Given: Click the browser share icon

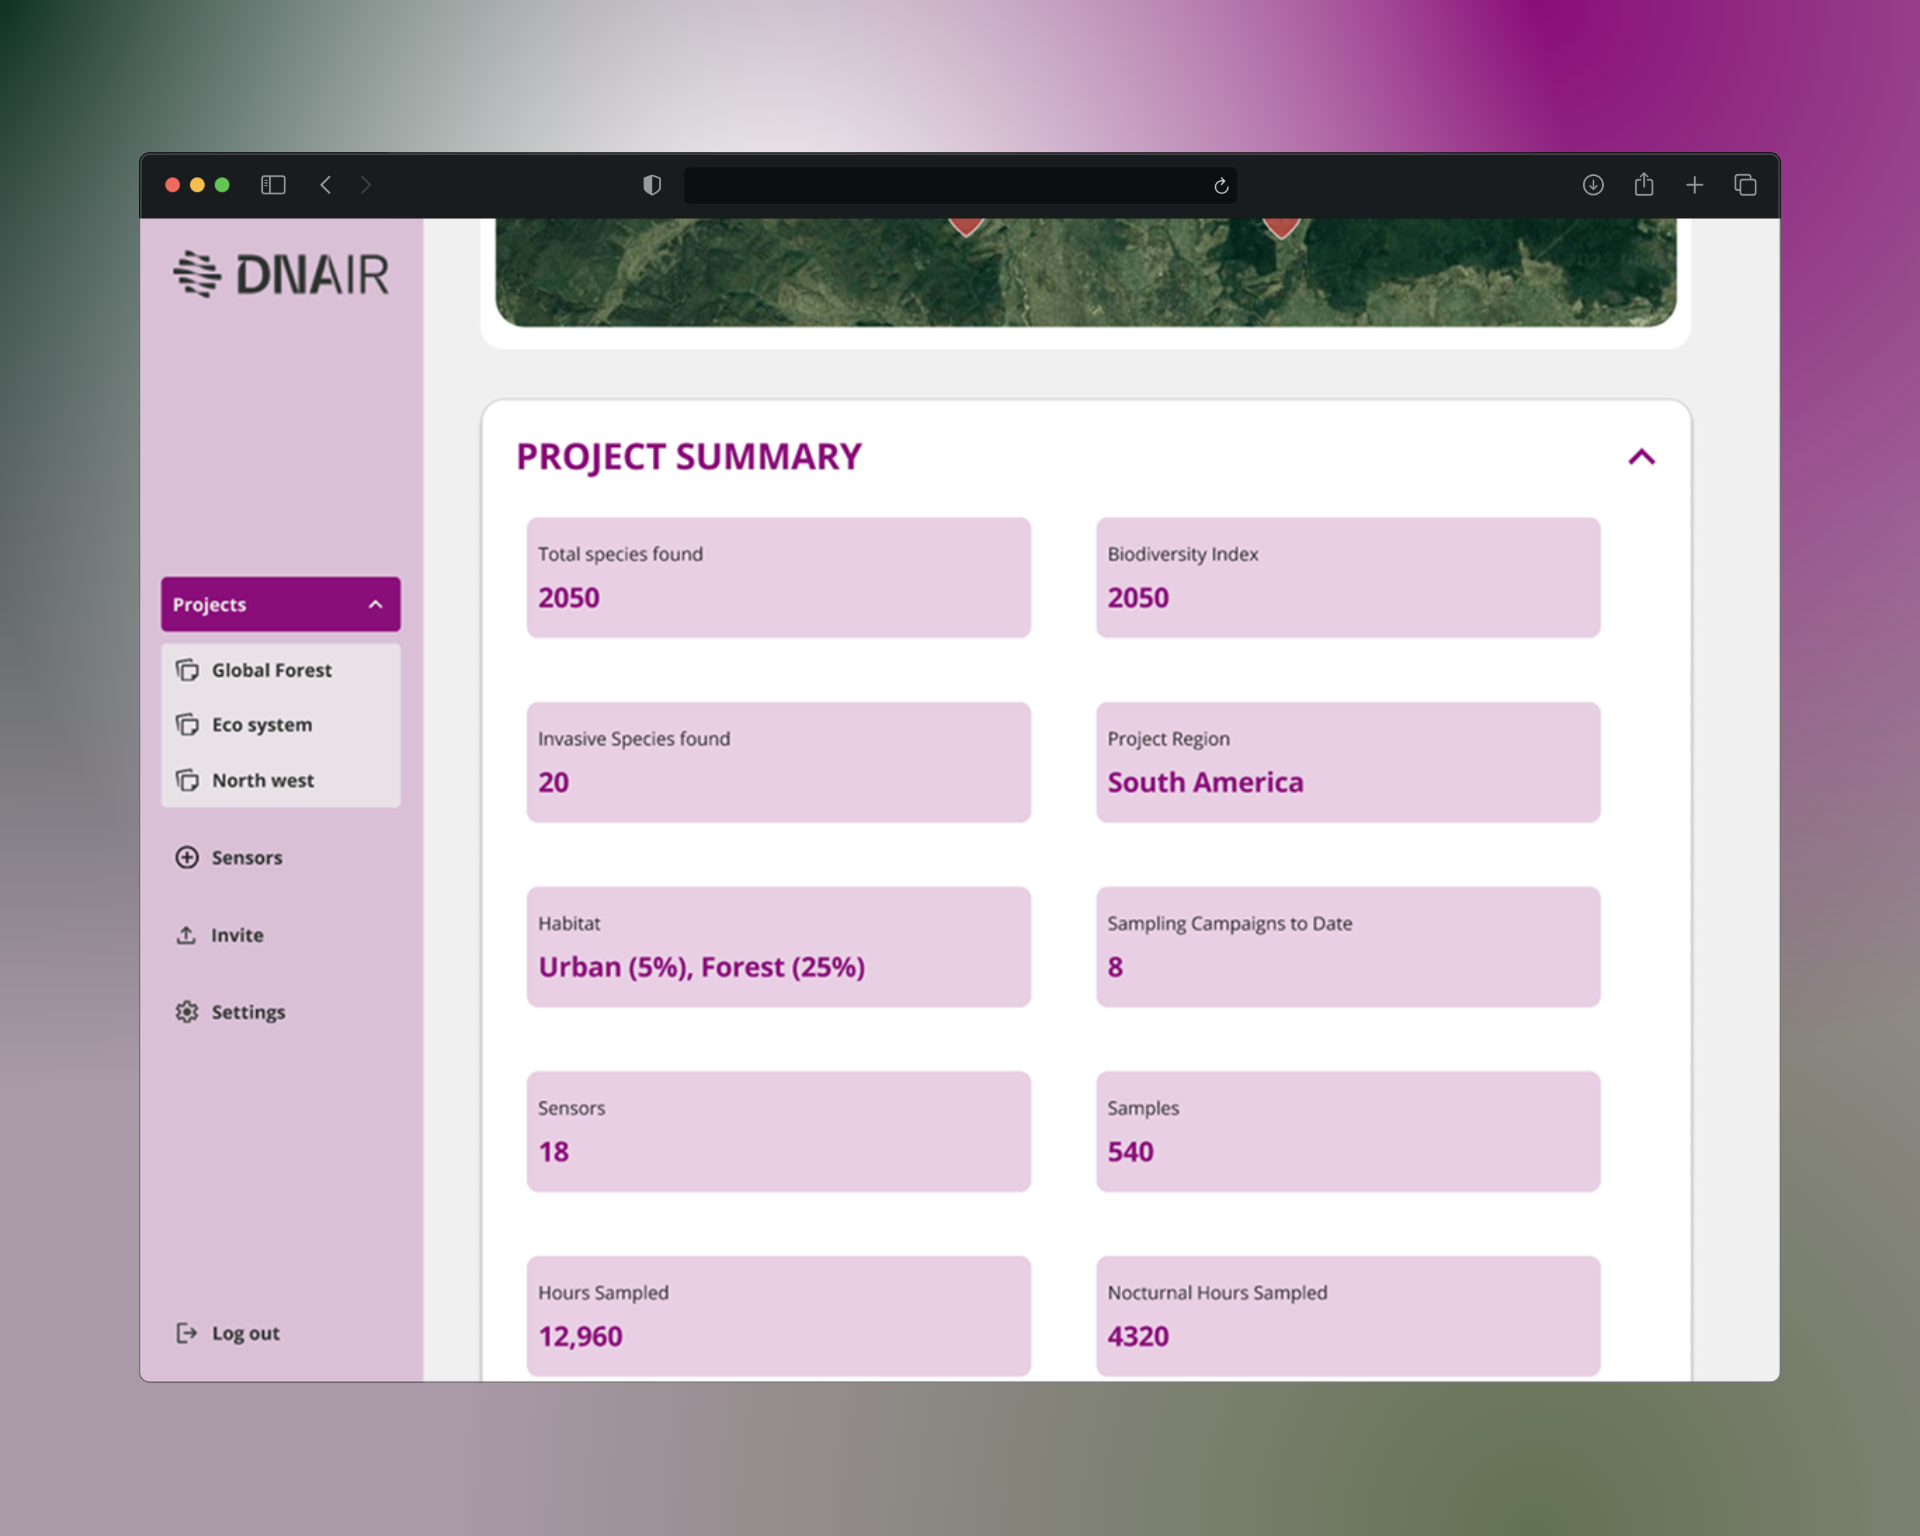Looking at the screenshot, I should click(1644, 185).
